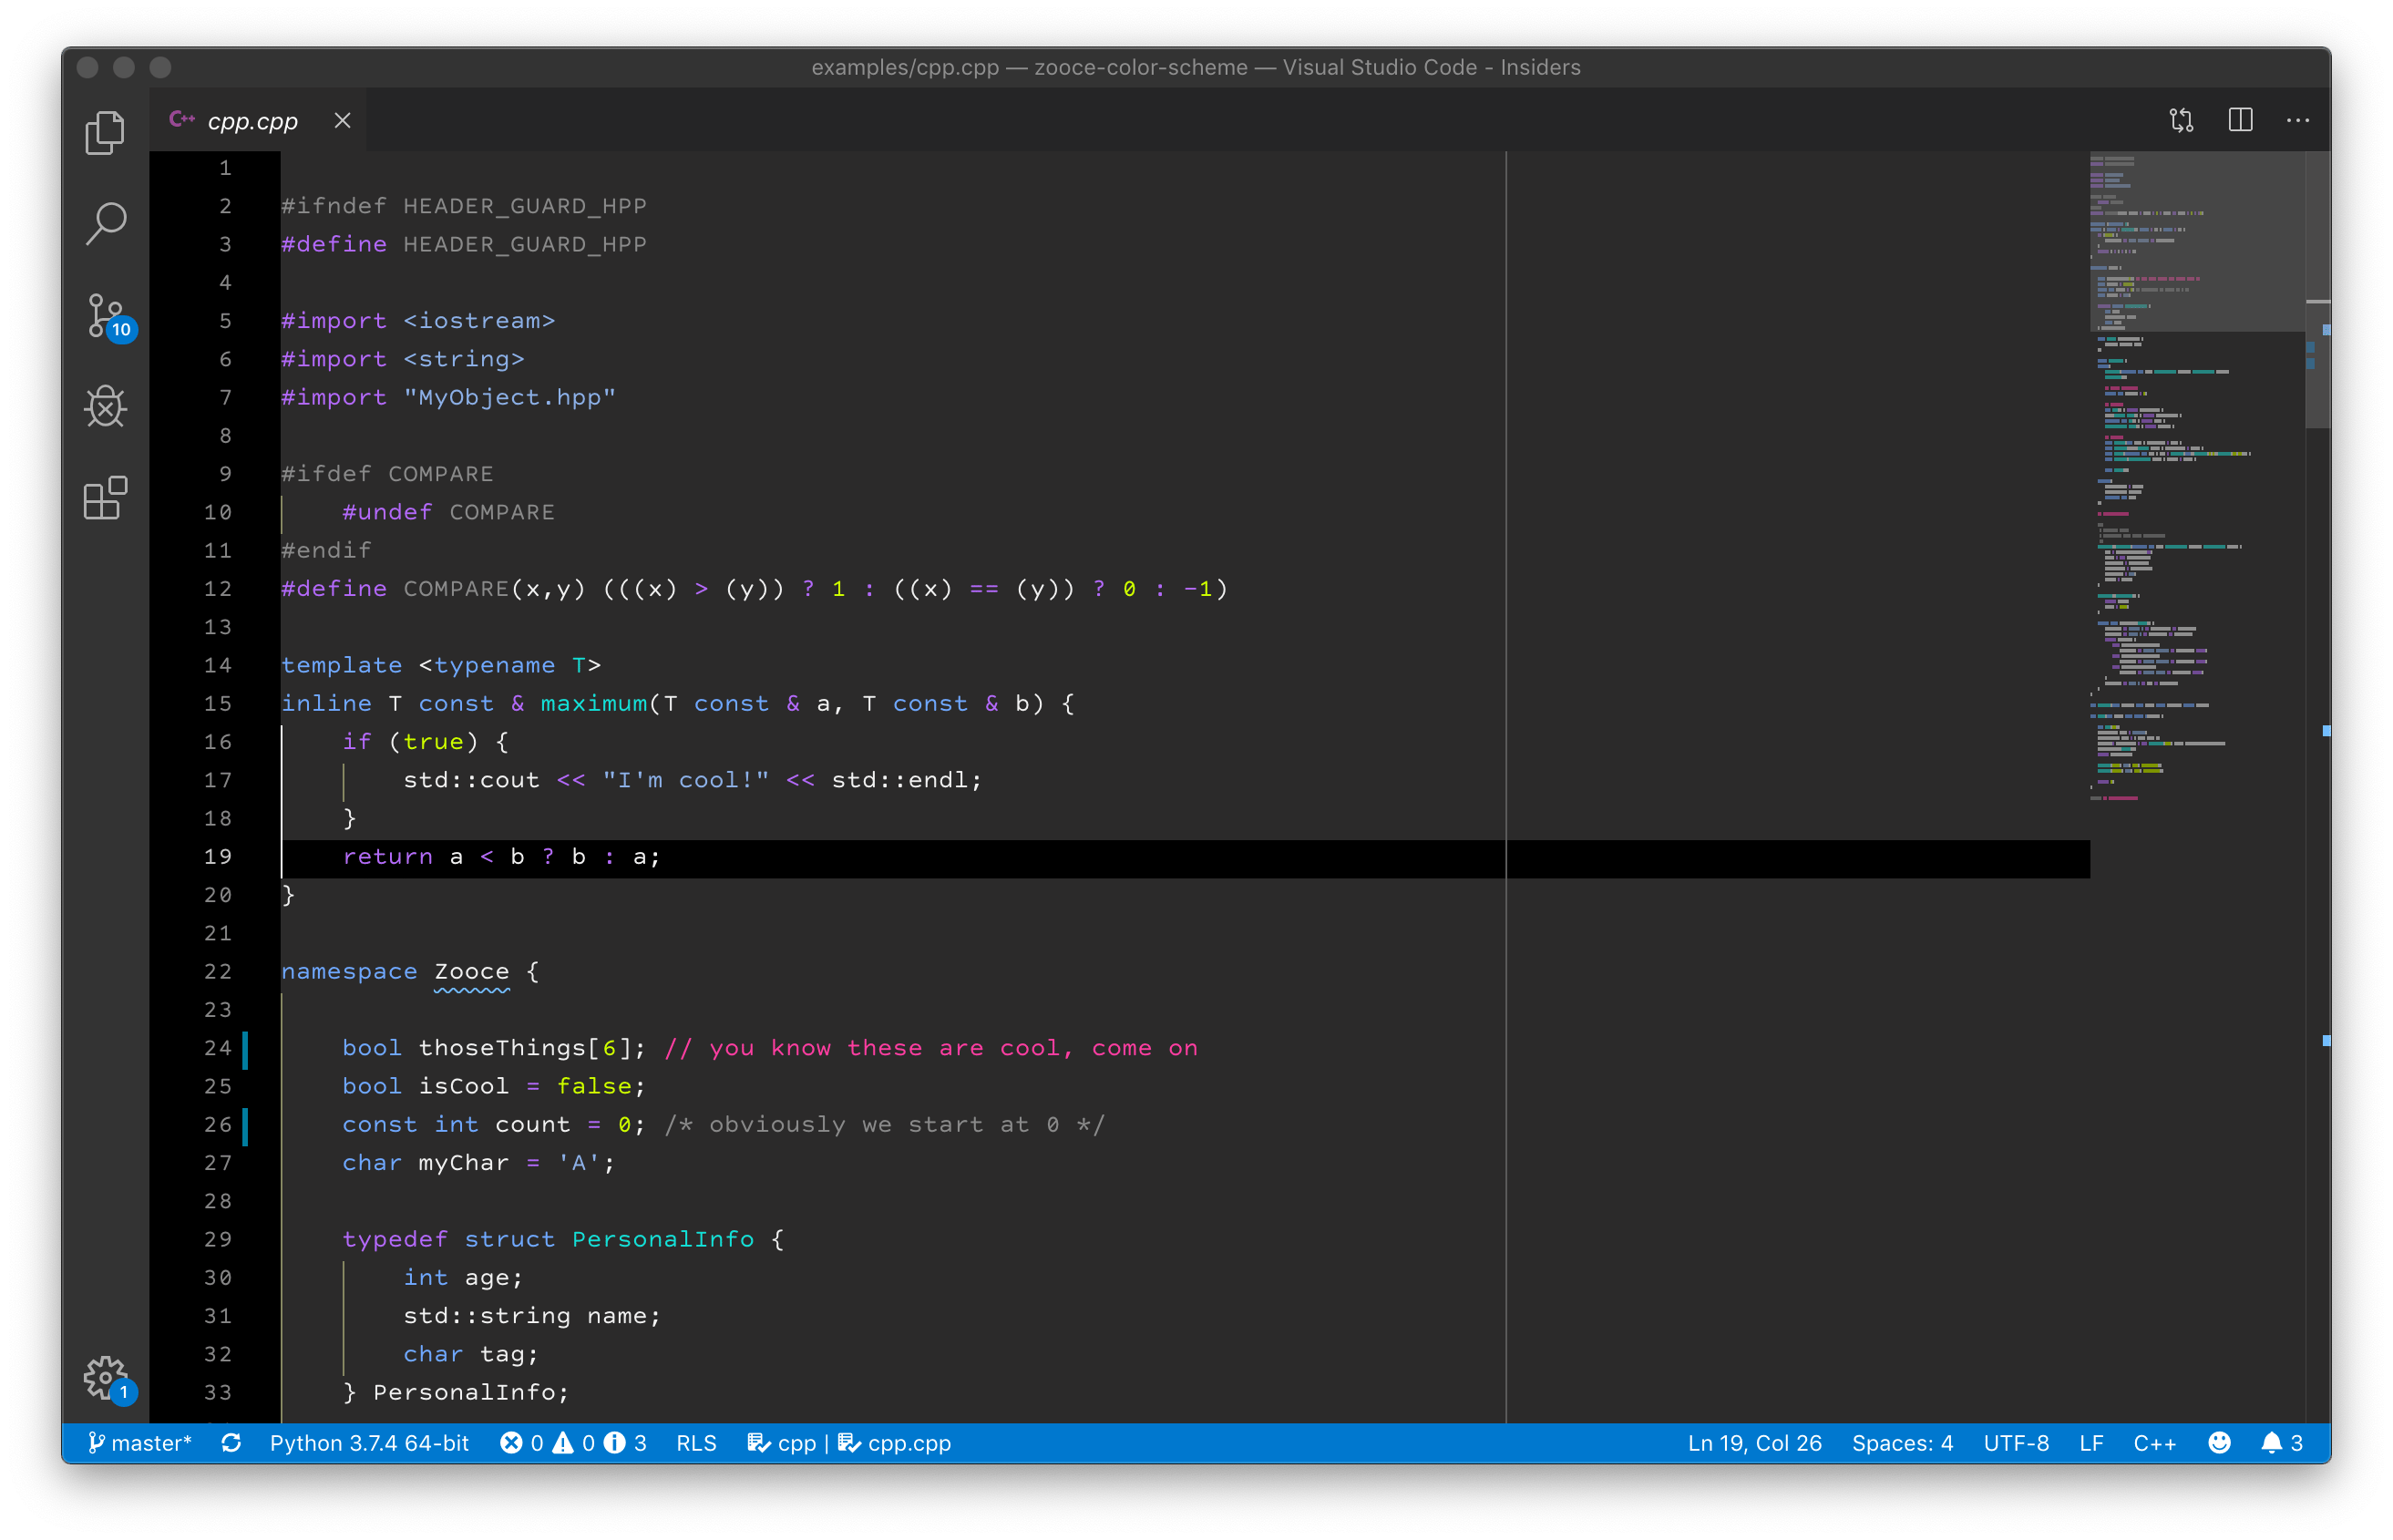Change the C++ language mode
Screen dimensions: 2393x1540
[x=2154, y=1443]
